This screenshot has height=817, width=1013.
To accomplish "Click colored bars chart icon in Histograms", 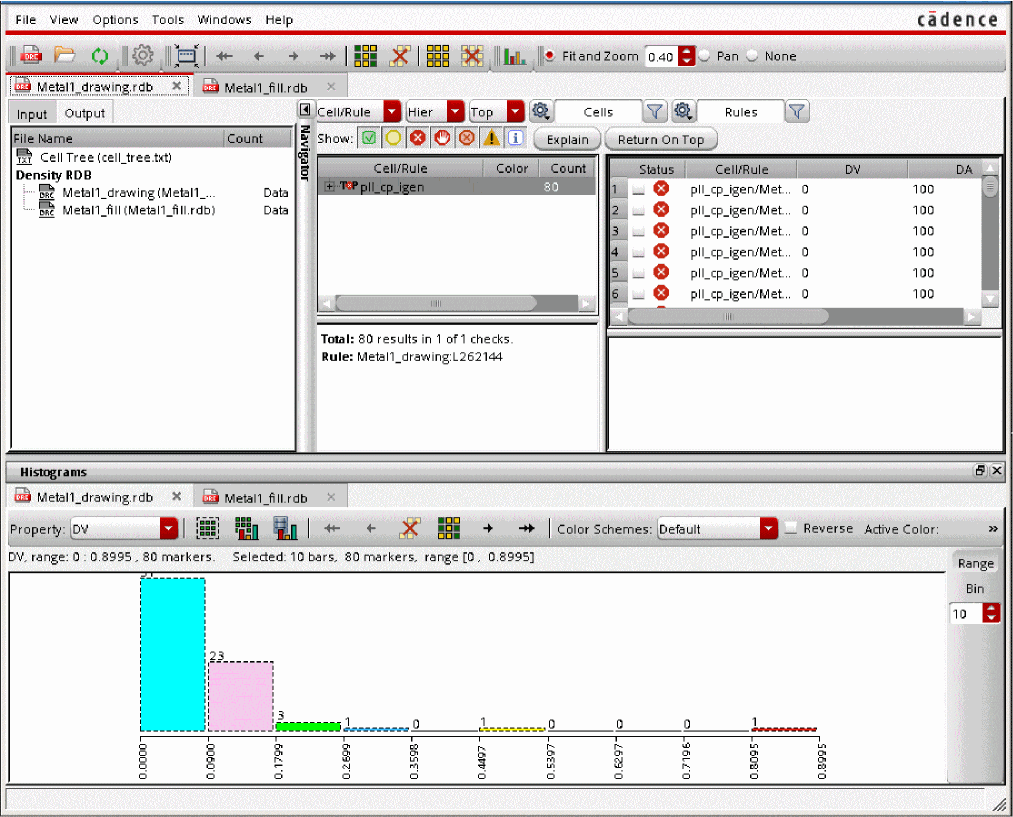I will click(246, 528).
